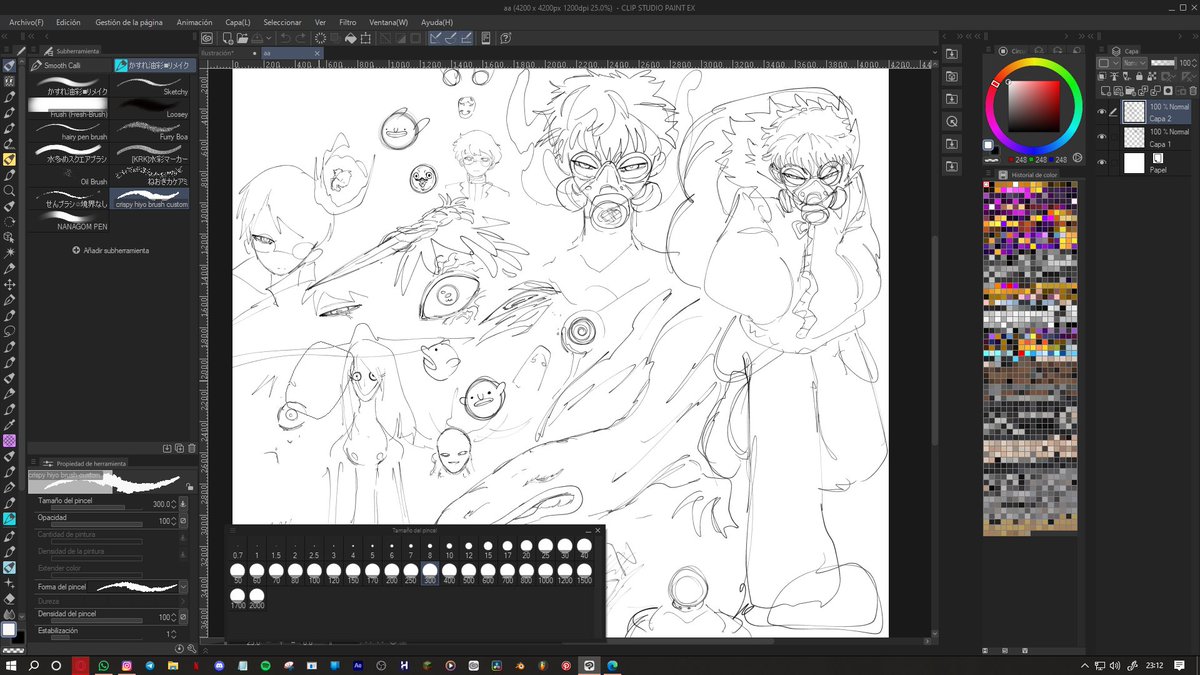Open Spotify from the taskbar
Screen dimensions: 1200x675
(x=265, y=665)
